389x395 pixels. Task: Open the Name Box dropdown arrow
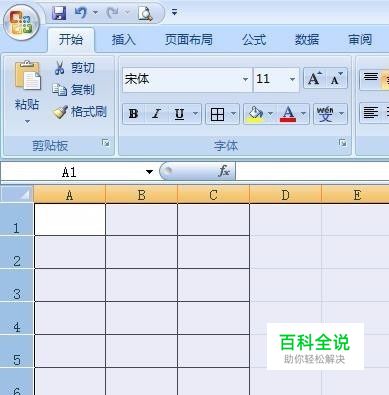pos(149,172)
